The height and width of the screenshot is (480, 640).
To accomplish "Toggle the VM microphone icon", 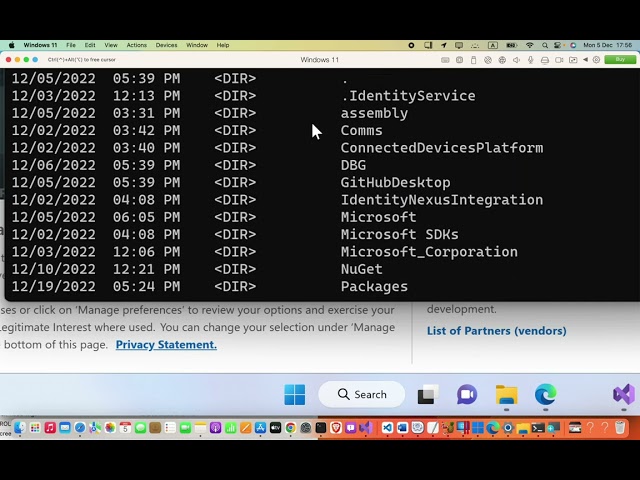I will tap(531, 60).
